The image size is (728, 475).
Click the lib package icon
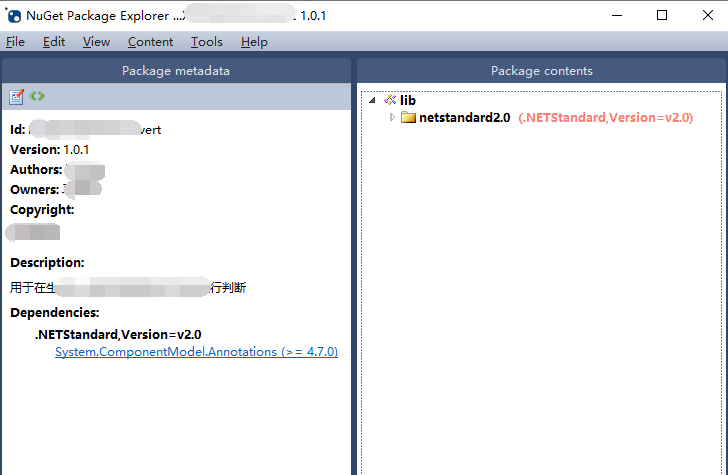click(390, 100)
